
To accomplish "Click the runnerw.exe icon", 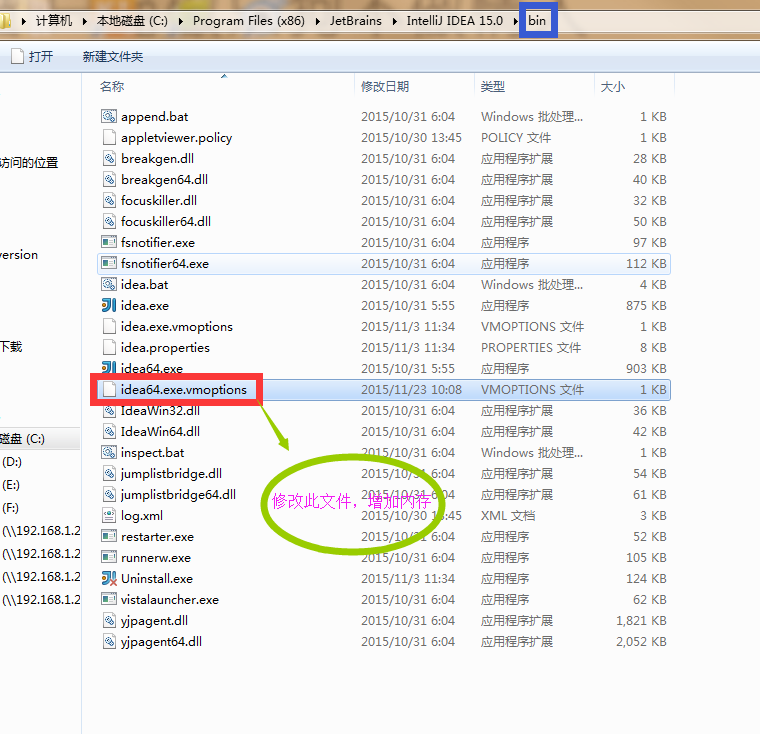I will 109,557.
